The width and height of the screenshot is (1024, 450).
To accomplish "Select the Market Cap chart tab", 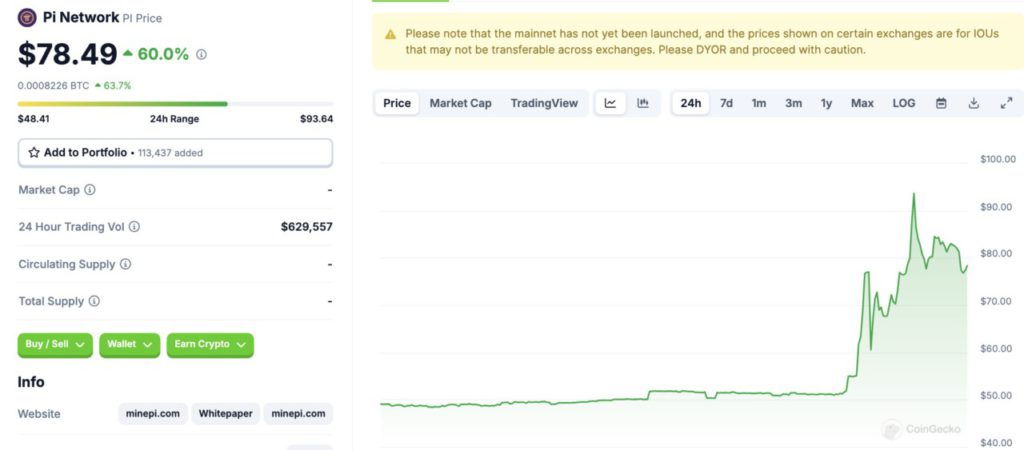I will [x=460, y=103].
